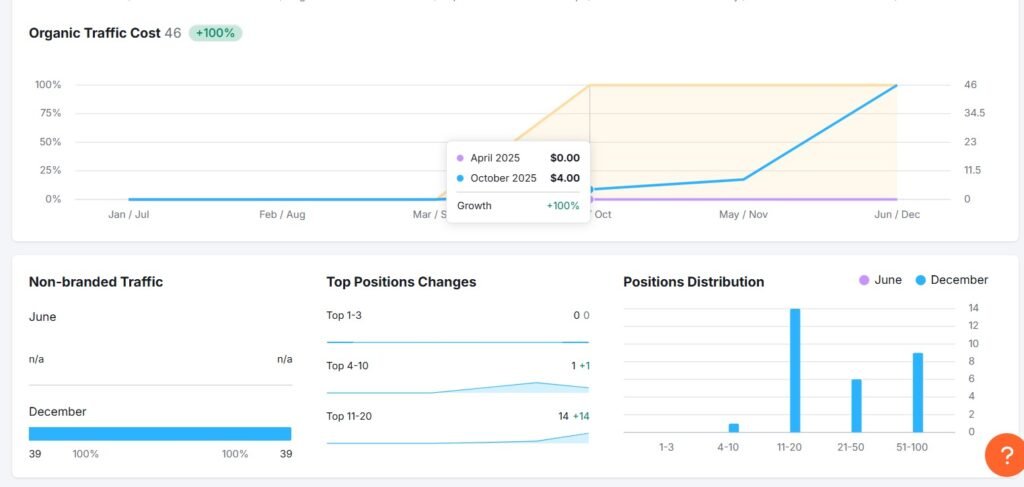1024x487 pixels.
Task: Select the tallest 11-20 positions bar
Action: point(795,370)
